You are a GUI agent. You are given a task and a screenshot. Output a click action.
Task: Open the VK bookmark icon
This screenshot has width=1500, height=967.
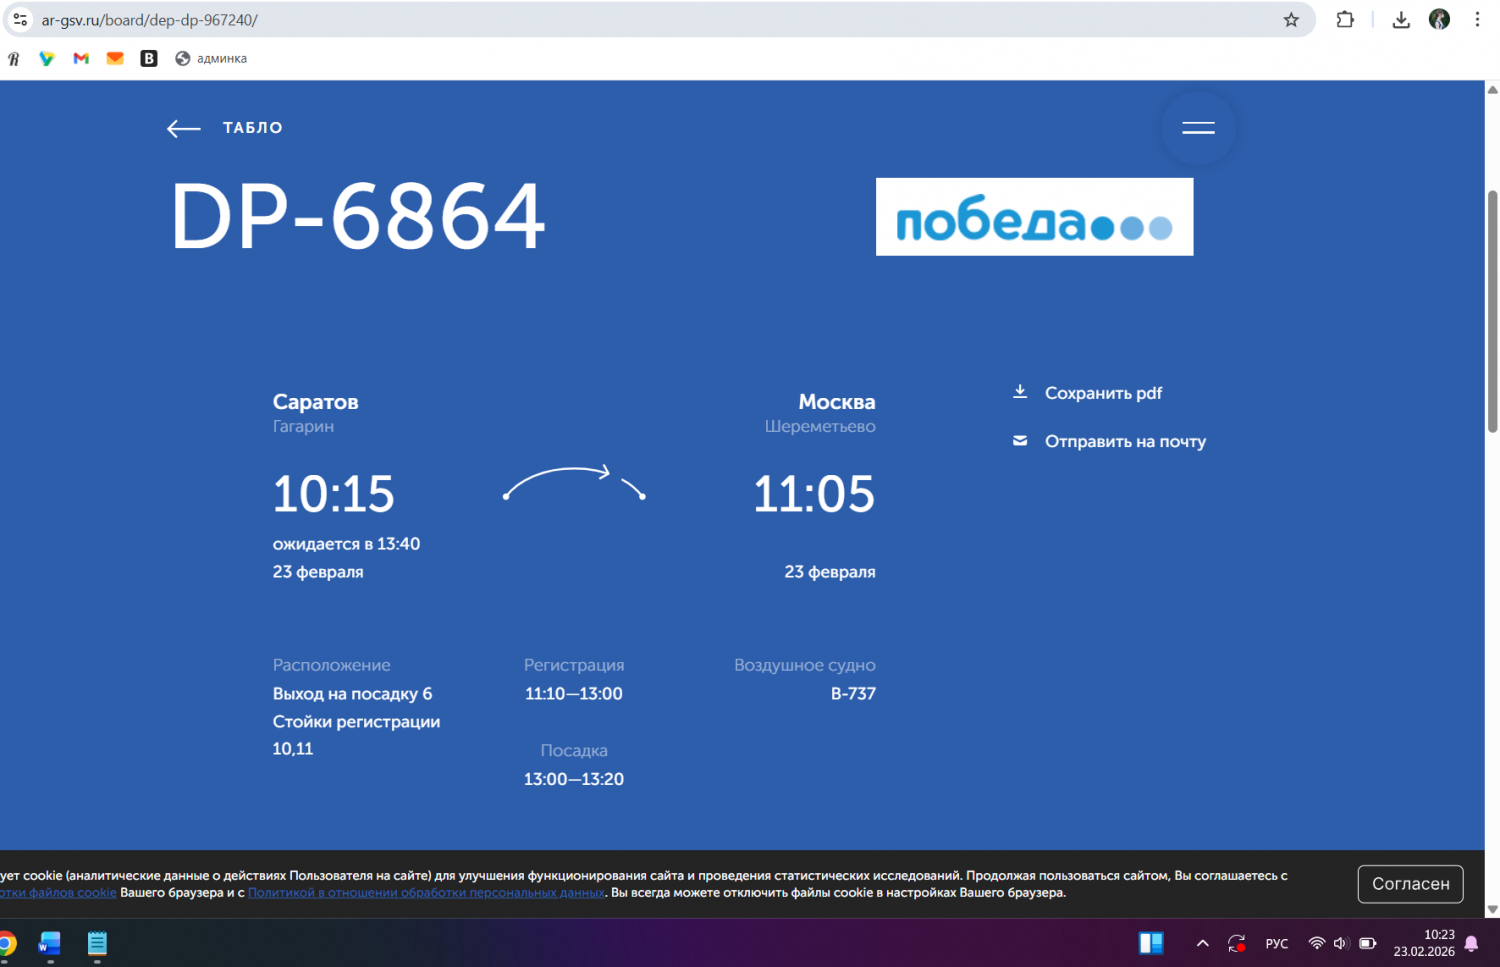pos(149,59)
